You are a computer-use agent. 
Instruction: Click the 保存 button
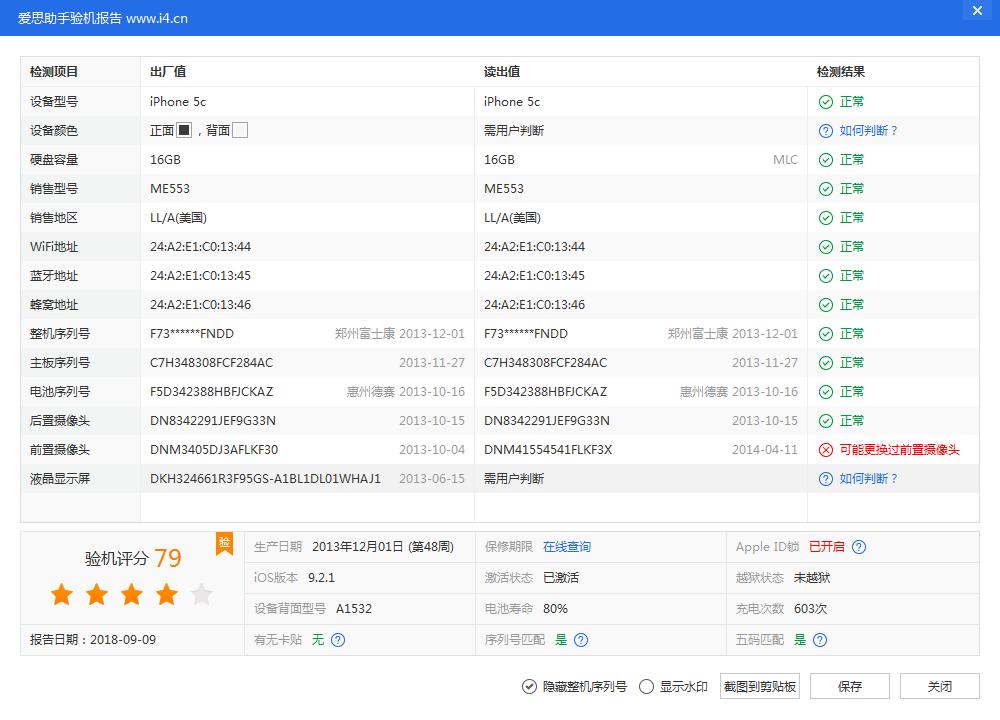coord(849,686)
